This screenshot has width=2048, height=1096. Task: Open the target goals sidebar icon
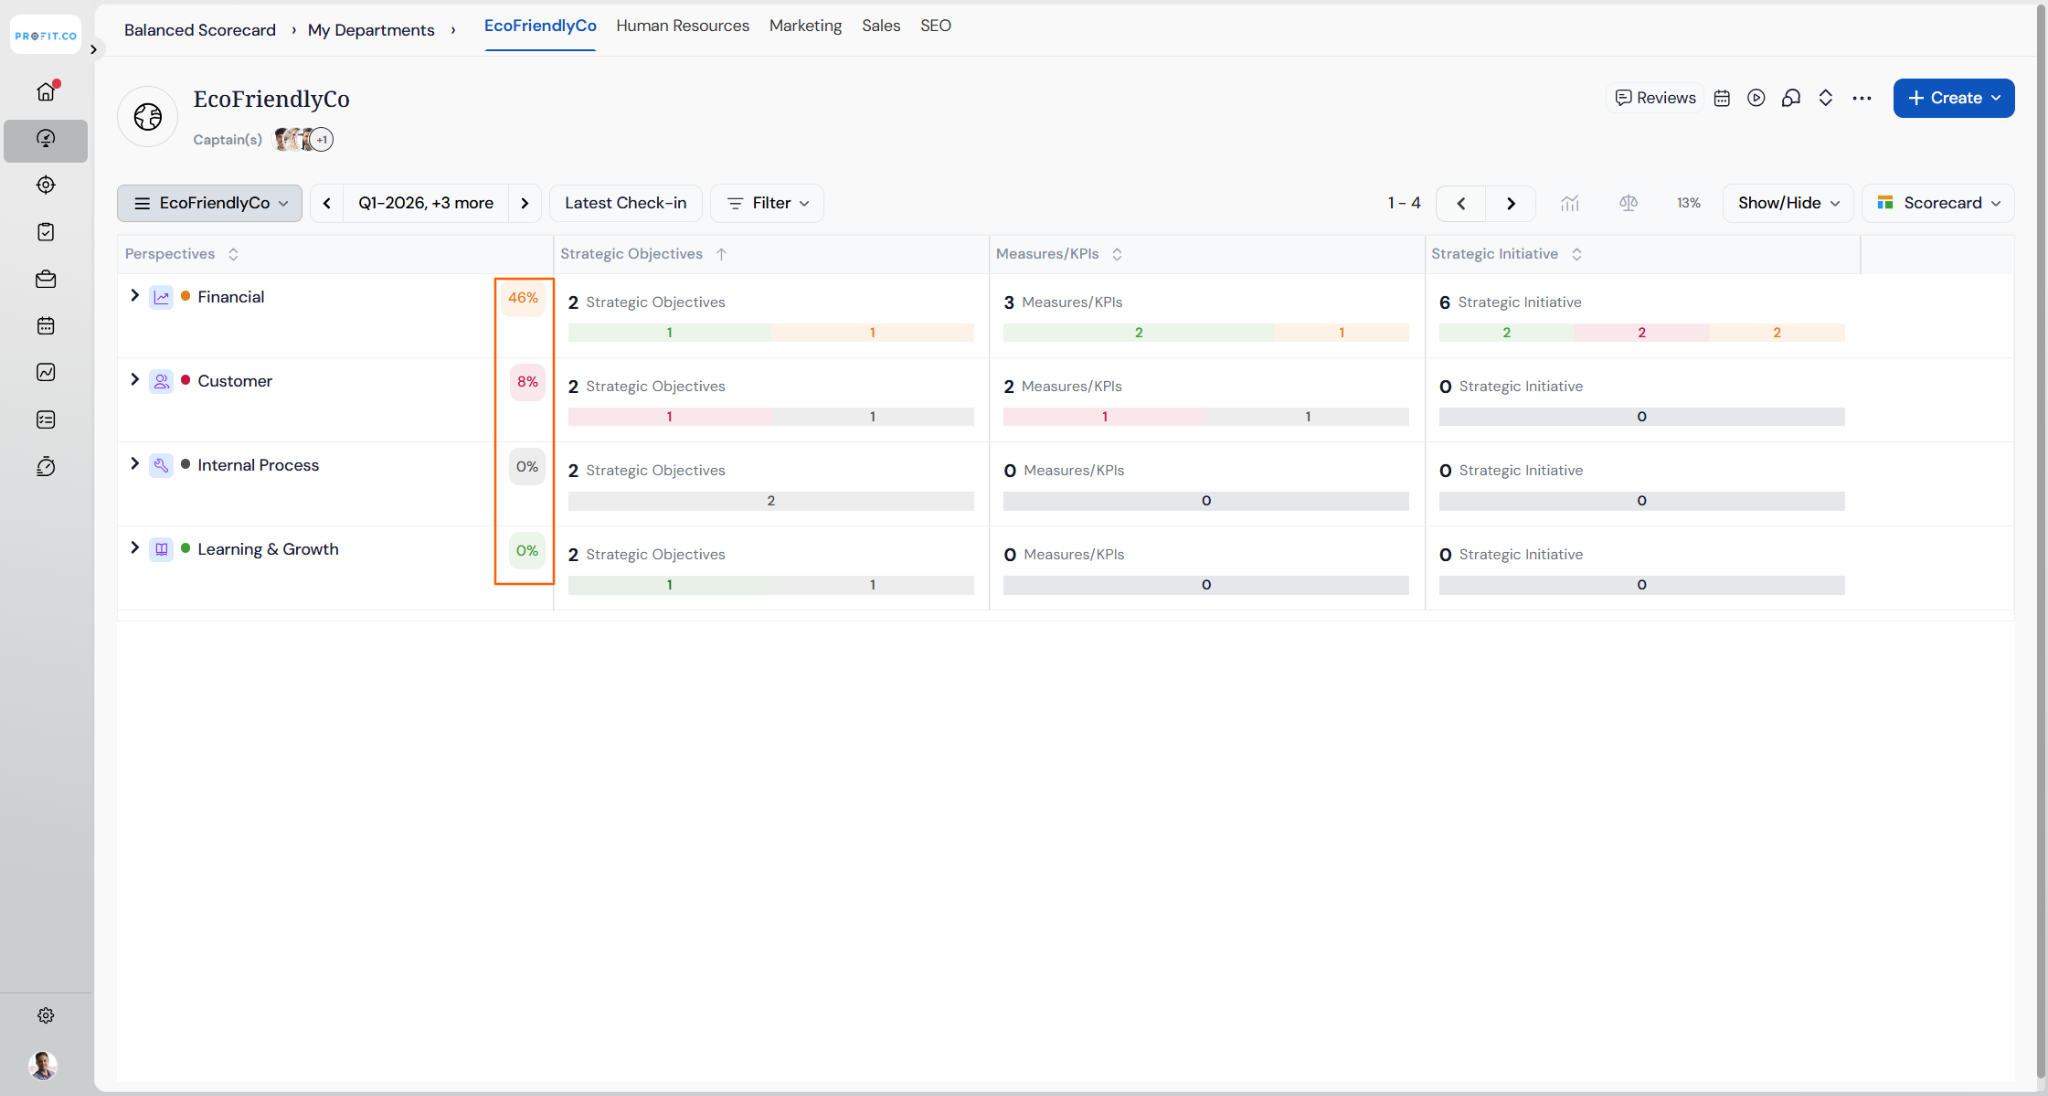46,185
